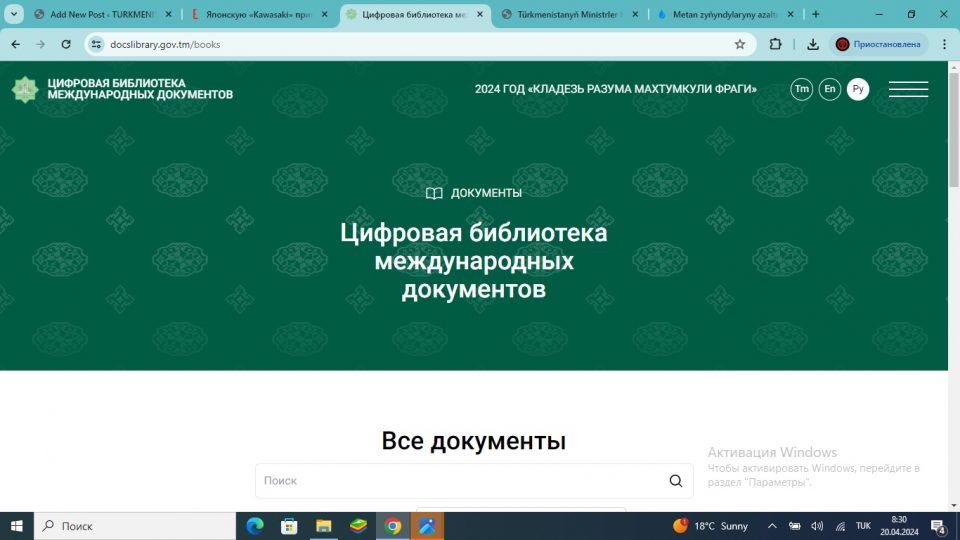Open the Chrome three-dot menu

coord(945,44)
